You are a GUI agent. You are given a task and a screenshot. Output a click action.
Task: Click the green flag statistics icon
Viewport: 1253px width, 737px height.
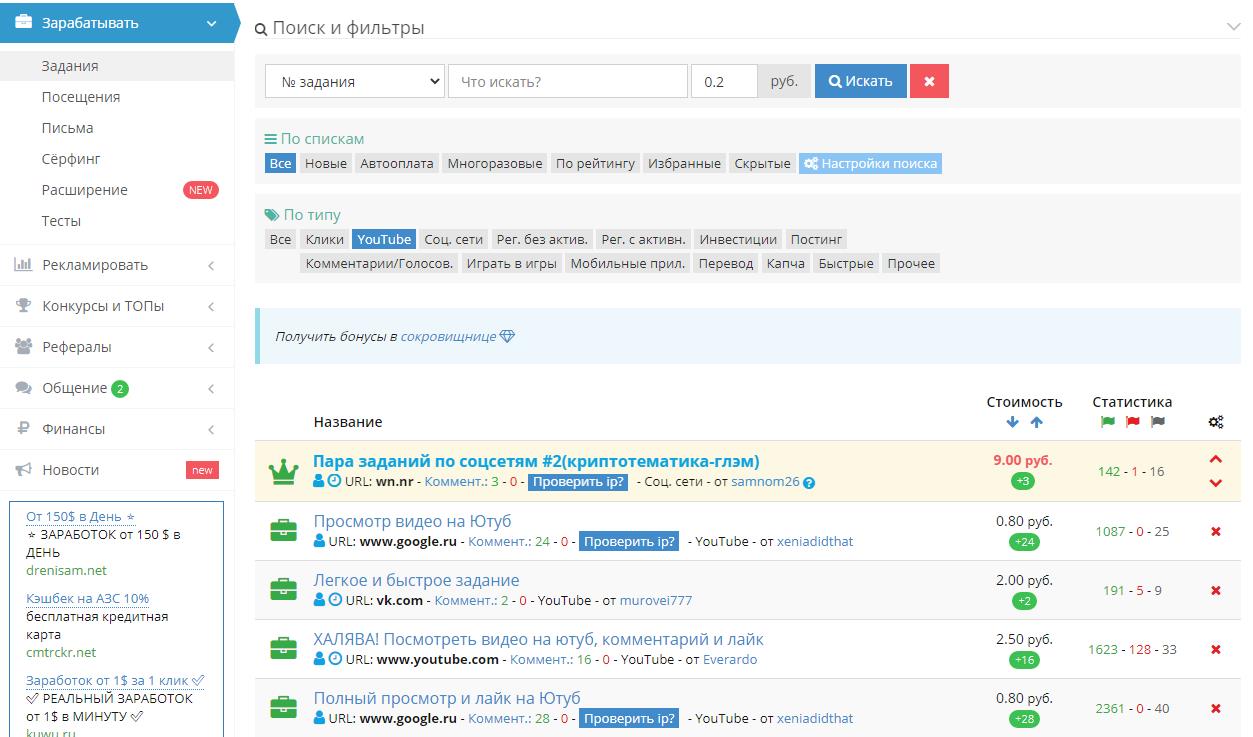tap(1108, 422)
